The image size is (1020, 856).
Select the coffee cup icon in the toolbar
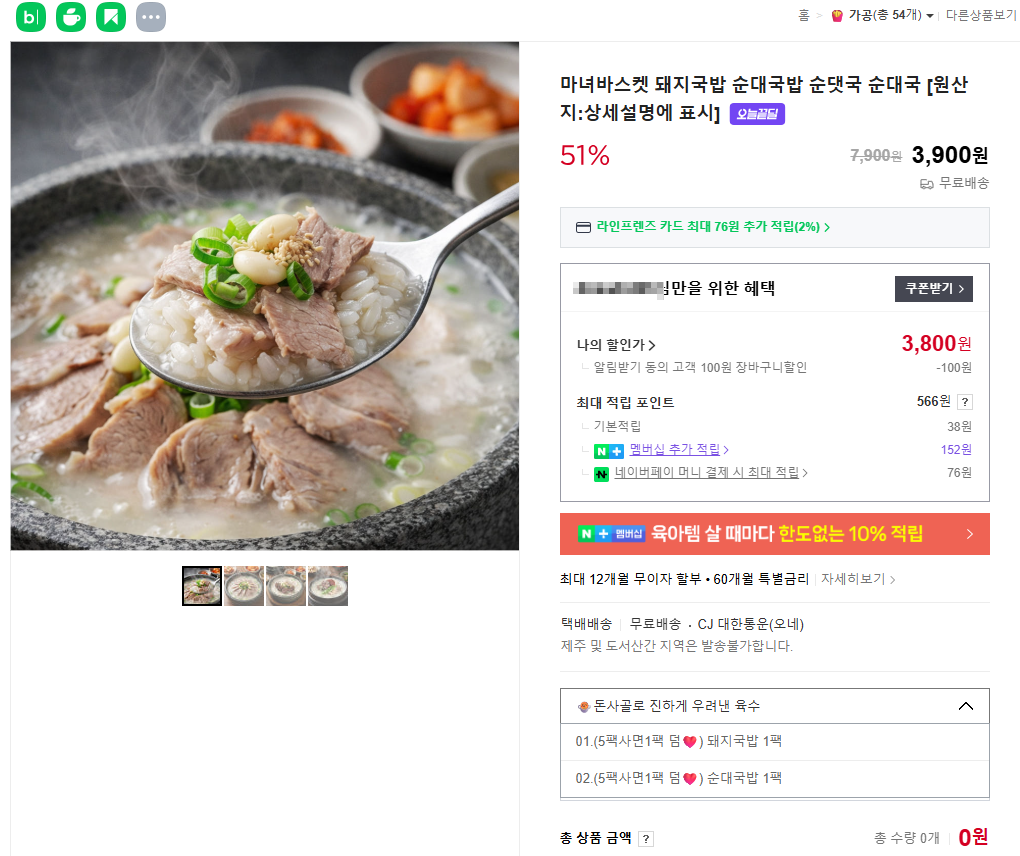pos(70,16)
